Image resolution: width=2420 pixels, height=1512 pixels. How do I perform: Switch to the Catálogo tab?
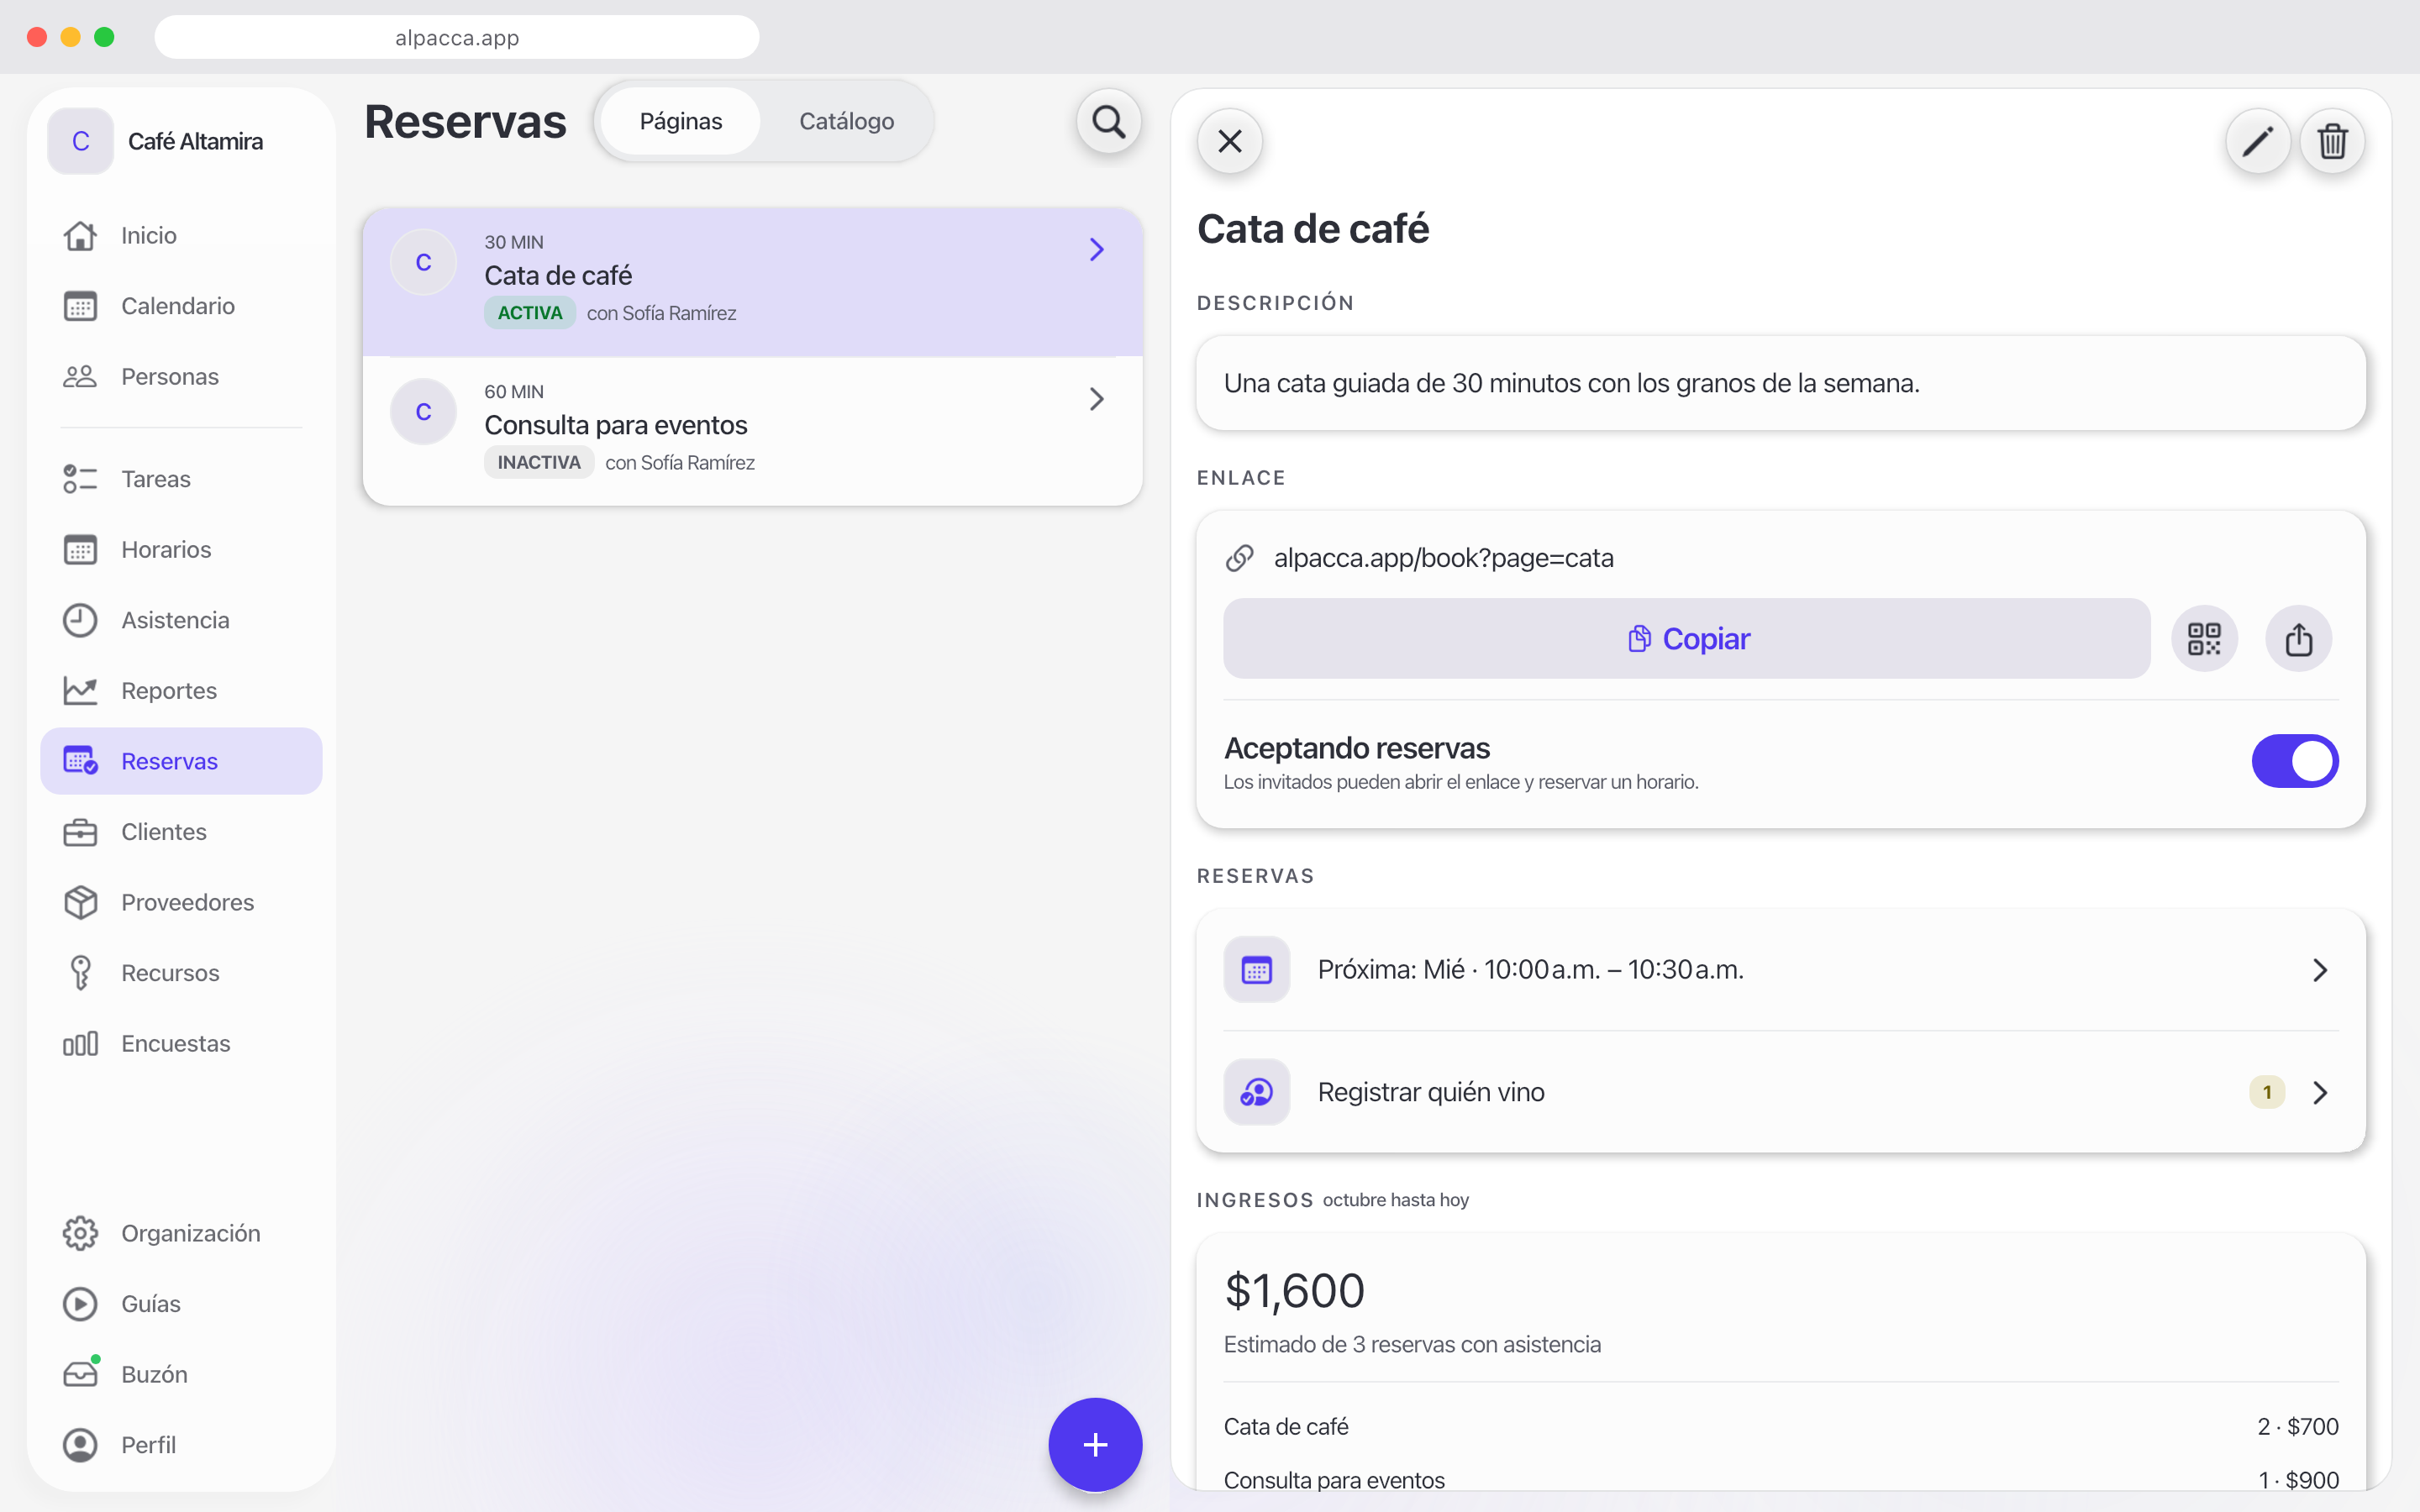point(846,121)
